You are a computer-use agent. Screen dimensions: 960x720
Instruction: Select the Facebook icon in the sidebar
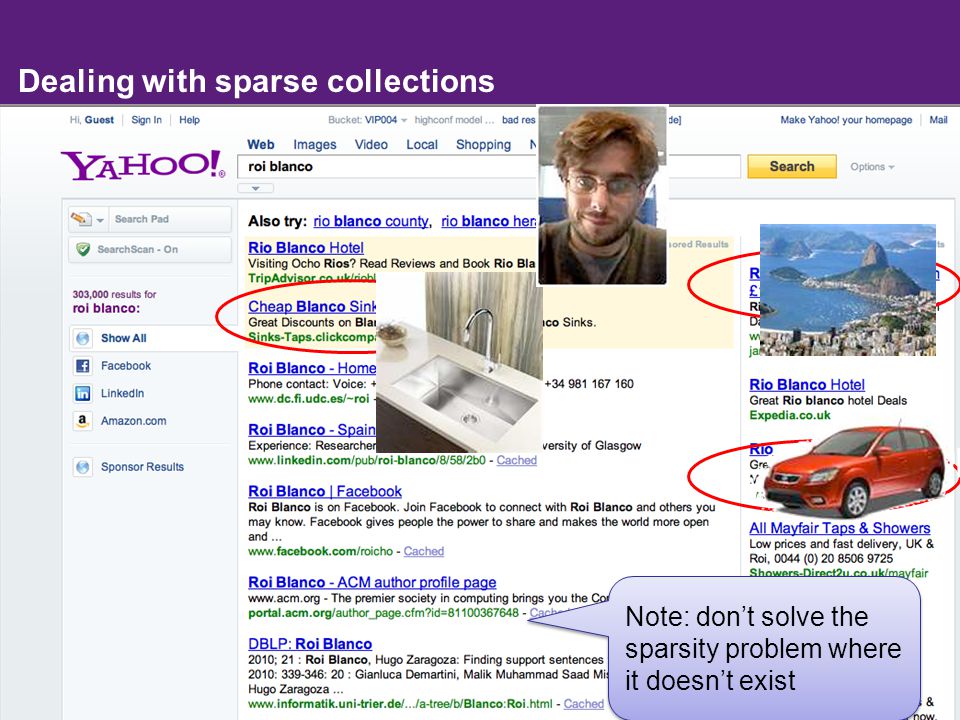82,366
